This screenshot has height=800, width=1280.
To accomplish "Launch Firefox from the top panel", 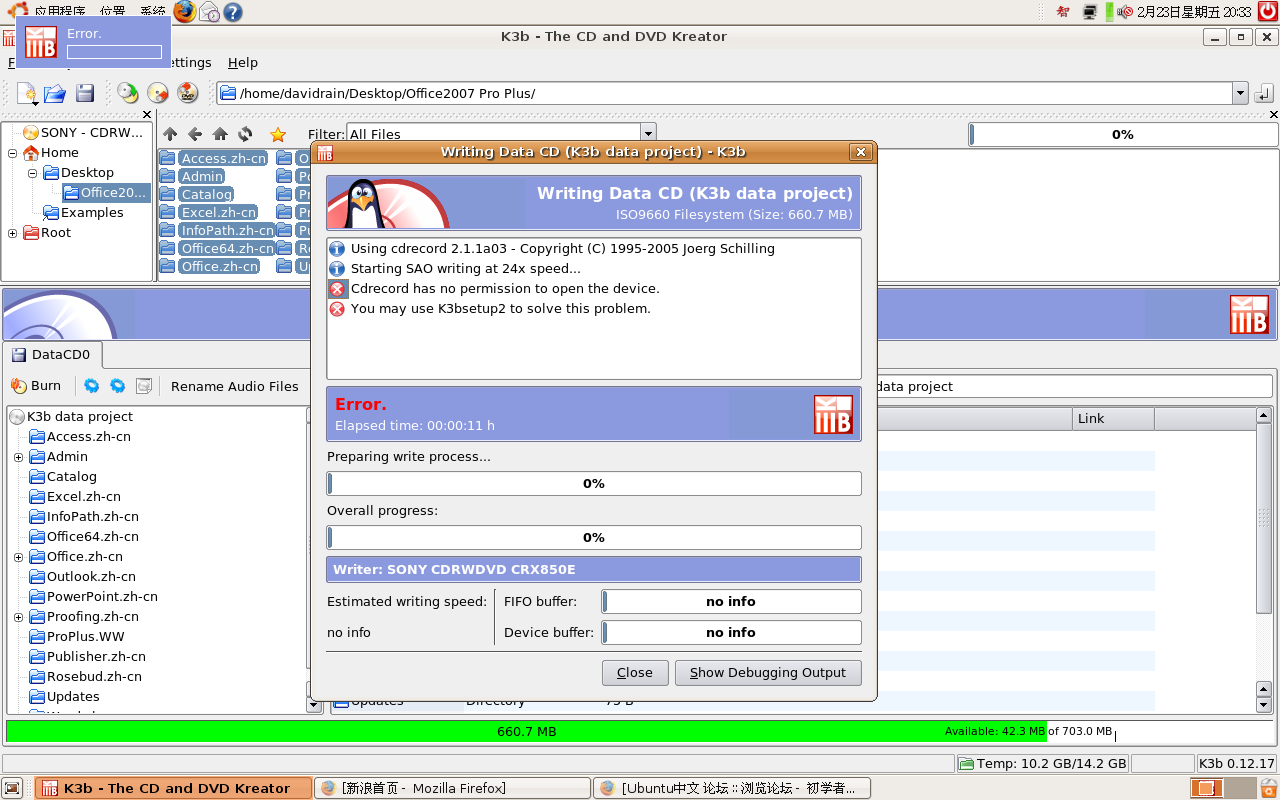I will (185, 12).
